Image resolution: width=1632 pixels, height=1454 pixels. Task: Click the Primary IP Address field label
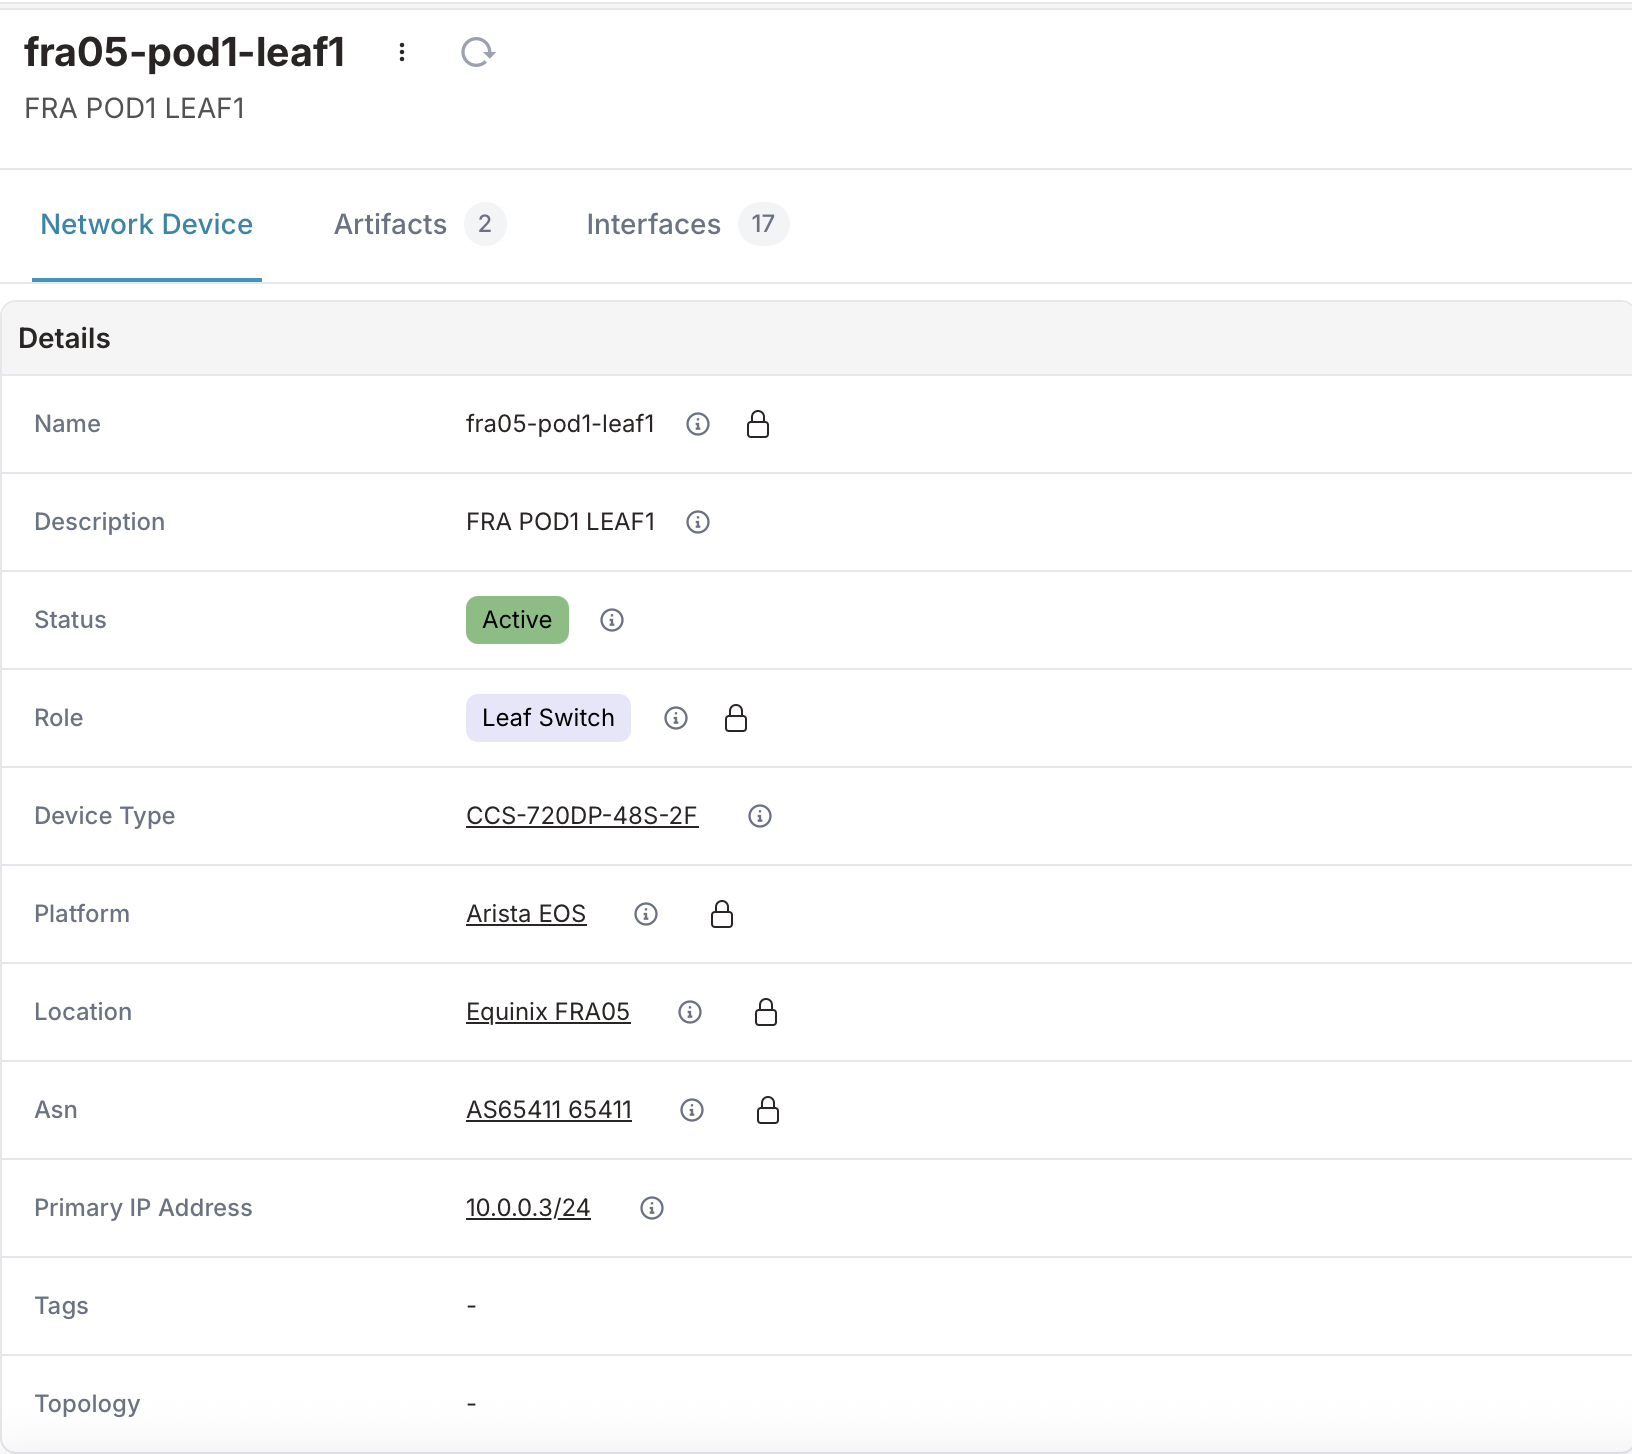143,1208
